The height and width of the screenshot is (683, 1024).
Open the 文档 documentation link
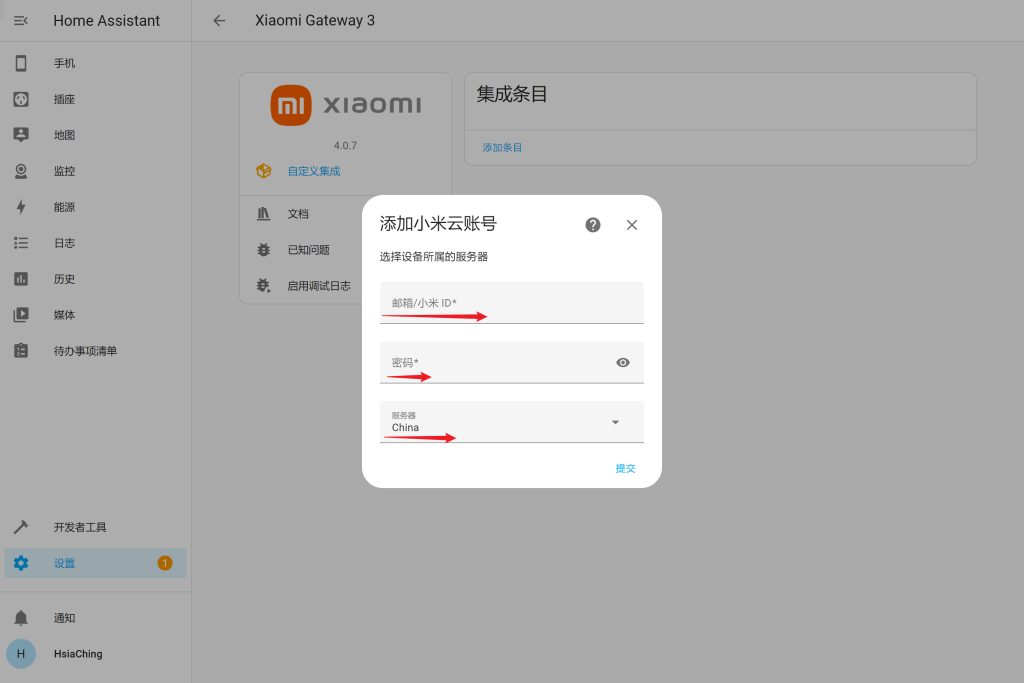pyautogui.click(x=298, y=214)
